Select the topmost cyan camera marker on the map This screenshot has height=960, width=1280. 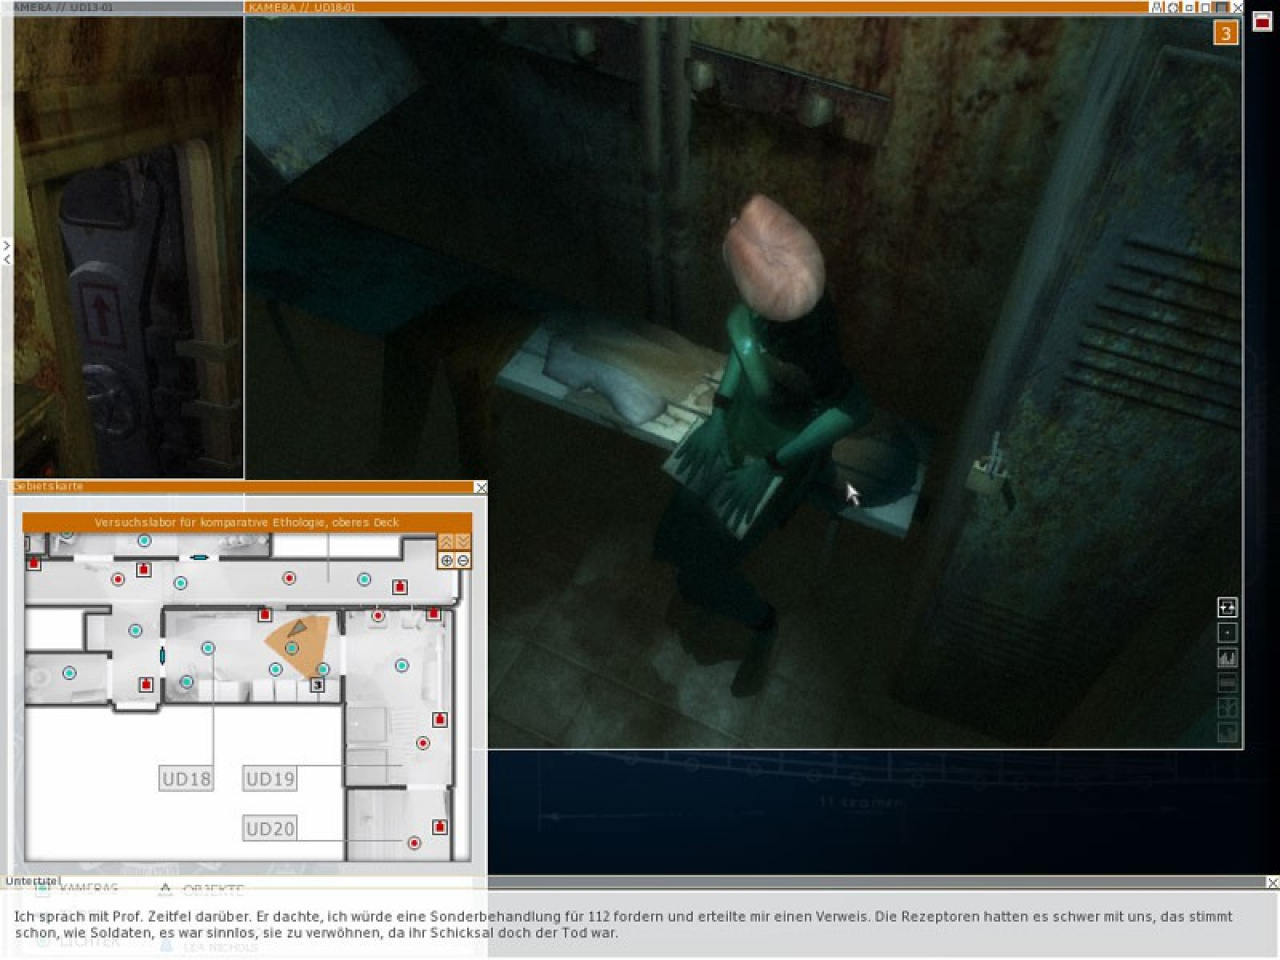pyautogui.click(x=144, y=541)
